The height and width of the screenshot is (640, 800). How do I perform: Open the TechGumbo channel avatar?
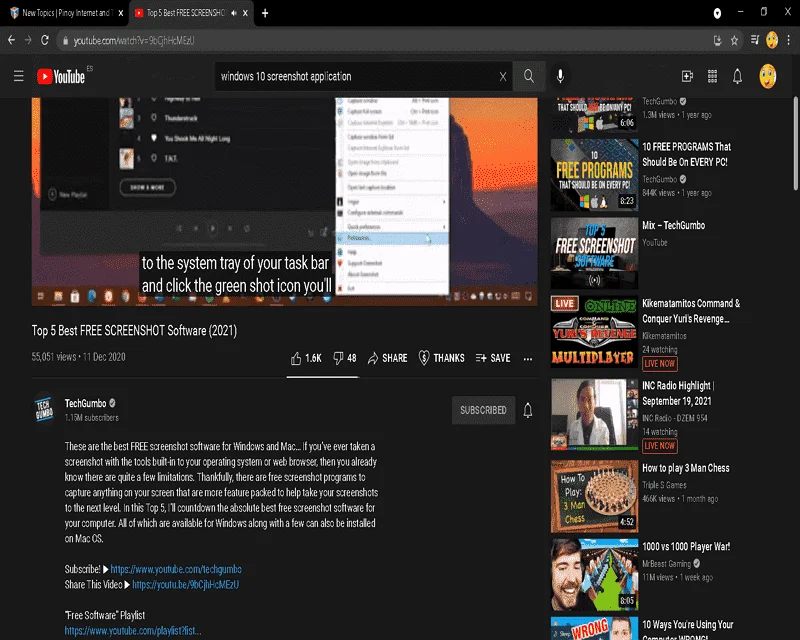44,409
